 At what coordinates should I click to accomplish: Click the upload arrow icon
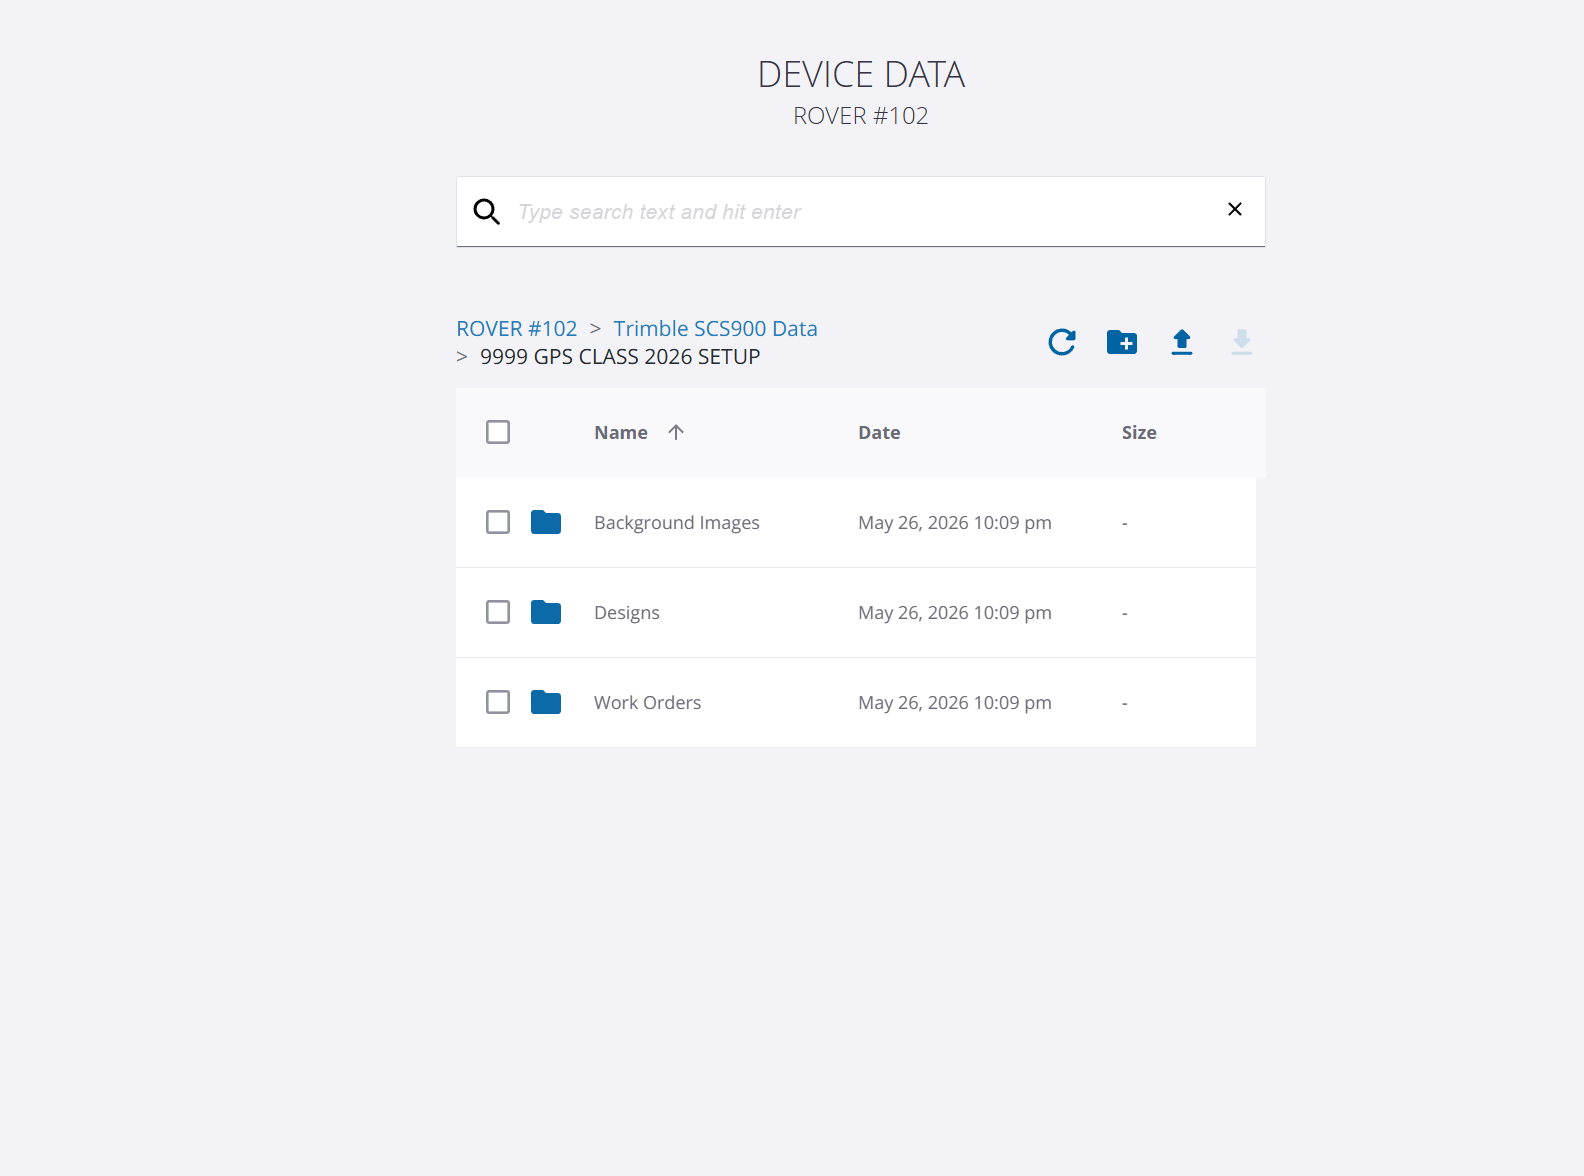1182,342
